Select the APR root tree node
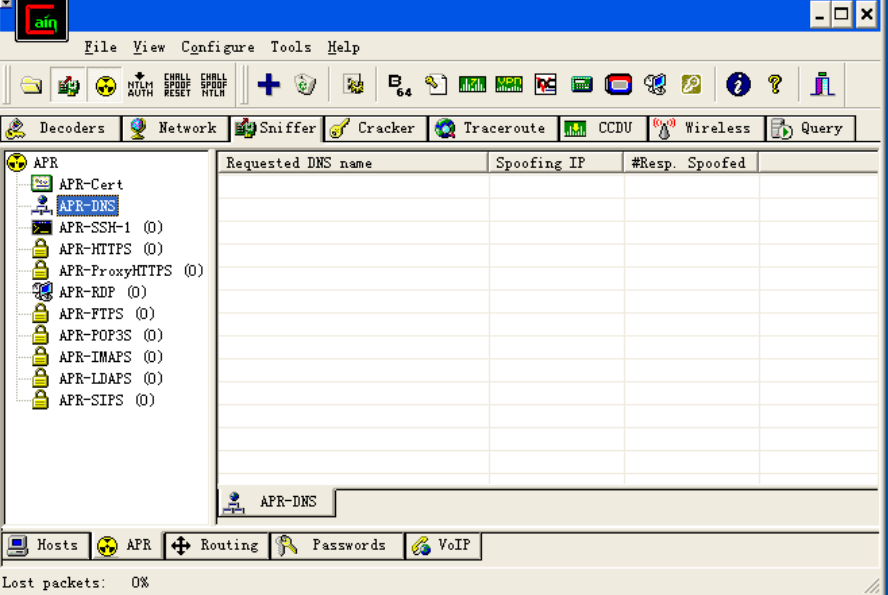888x595 pixels. [x=45, y=163]
